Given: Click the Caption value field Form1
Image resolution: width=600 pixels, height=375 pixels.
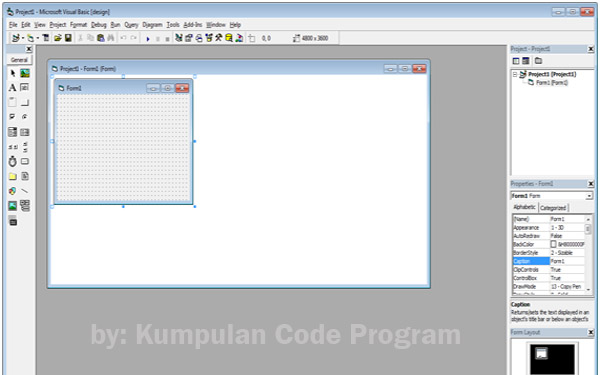Looking at the screenshot, I should pos(567,261).
